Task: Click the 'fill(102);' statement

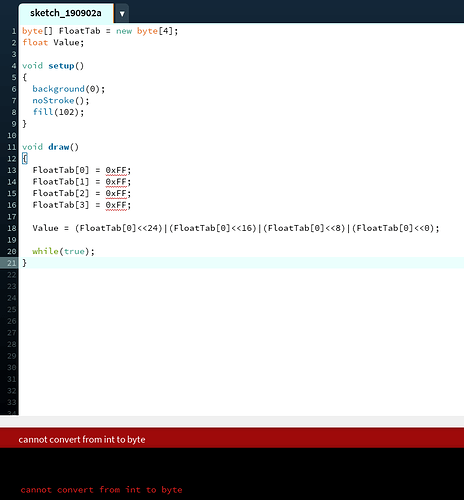Action: tap(58, 112)
